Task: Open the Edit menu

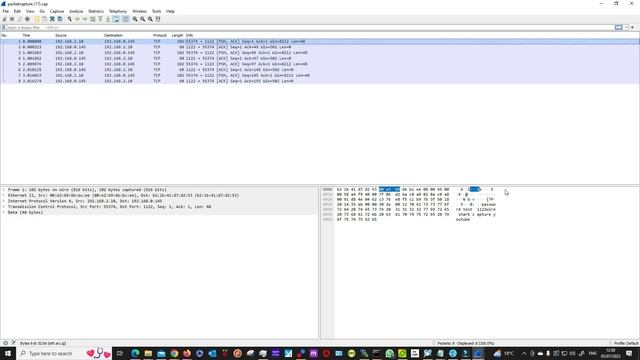Action: click(17, 11)
